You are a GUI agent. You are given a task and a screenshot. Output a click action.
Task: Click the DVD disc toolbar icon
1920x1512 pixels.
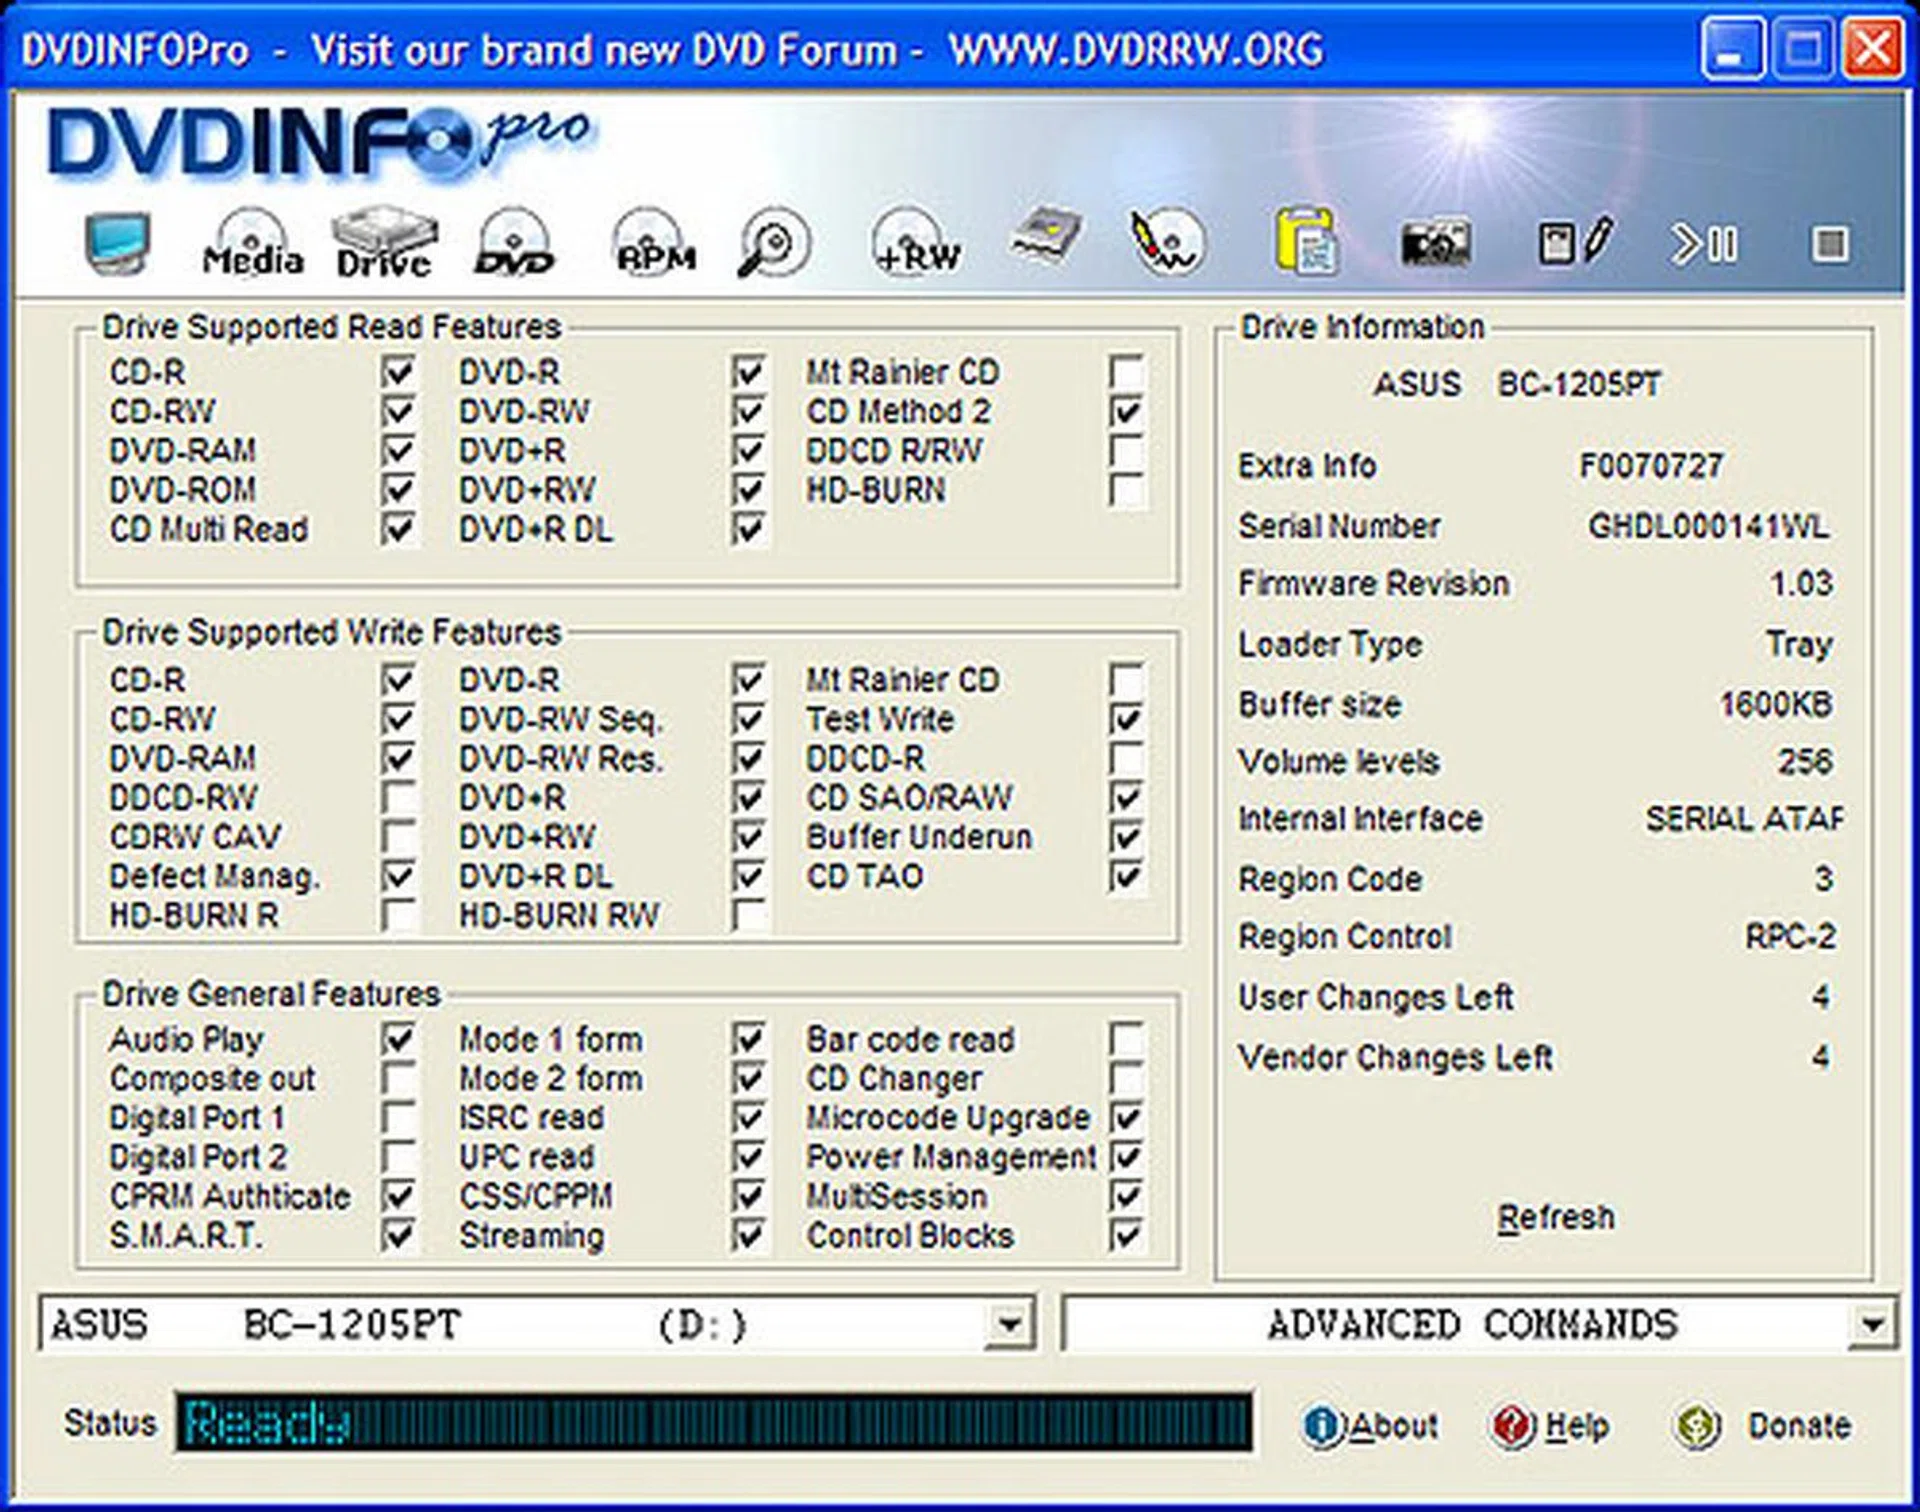(514, 243)
